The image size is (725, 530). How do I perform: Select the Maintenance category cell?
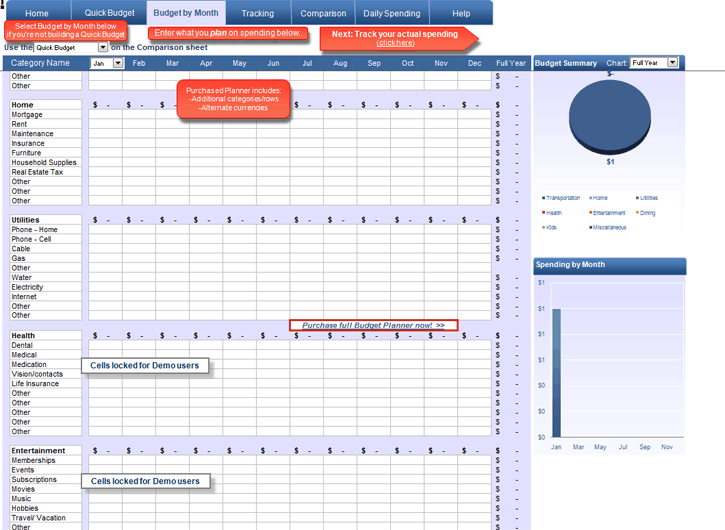[45, 134]
